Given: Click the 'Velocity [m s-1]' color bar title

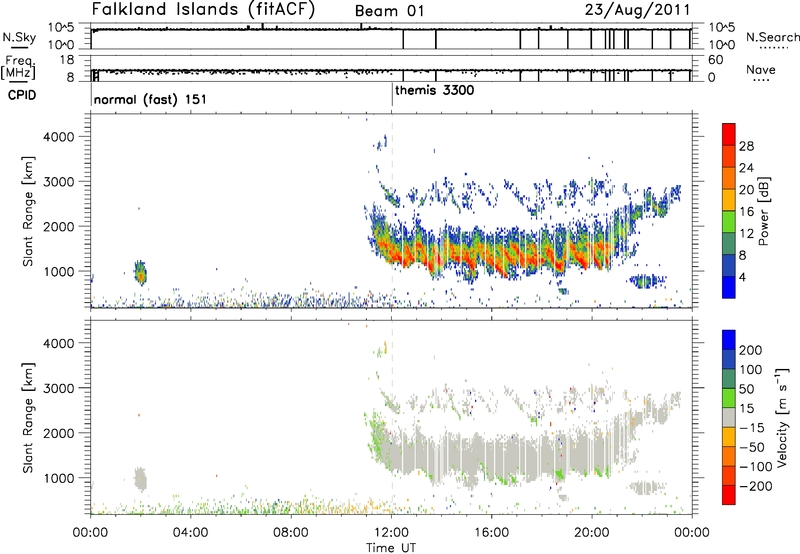Looking at the screenshot, I should tap(782, 417).
